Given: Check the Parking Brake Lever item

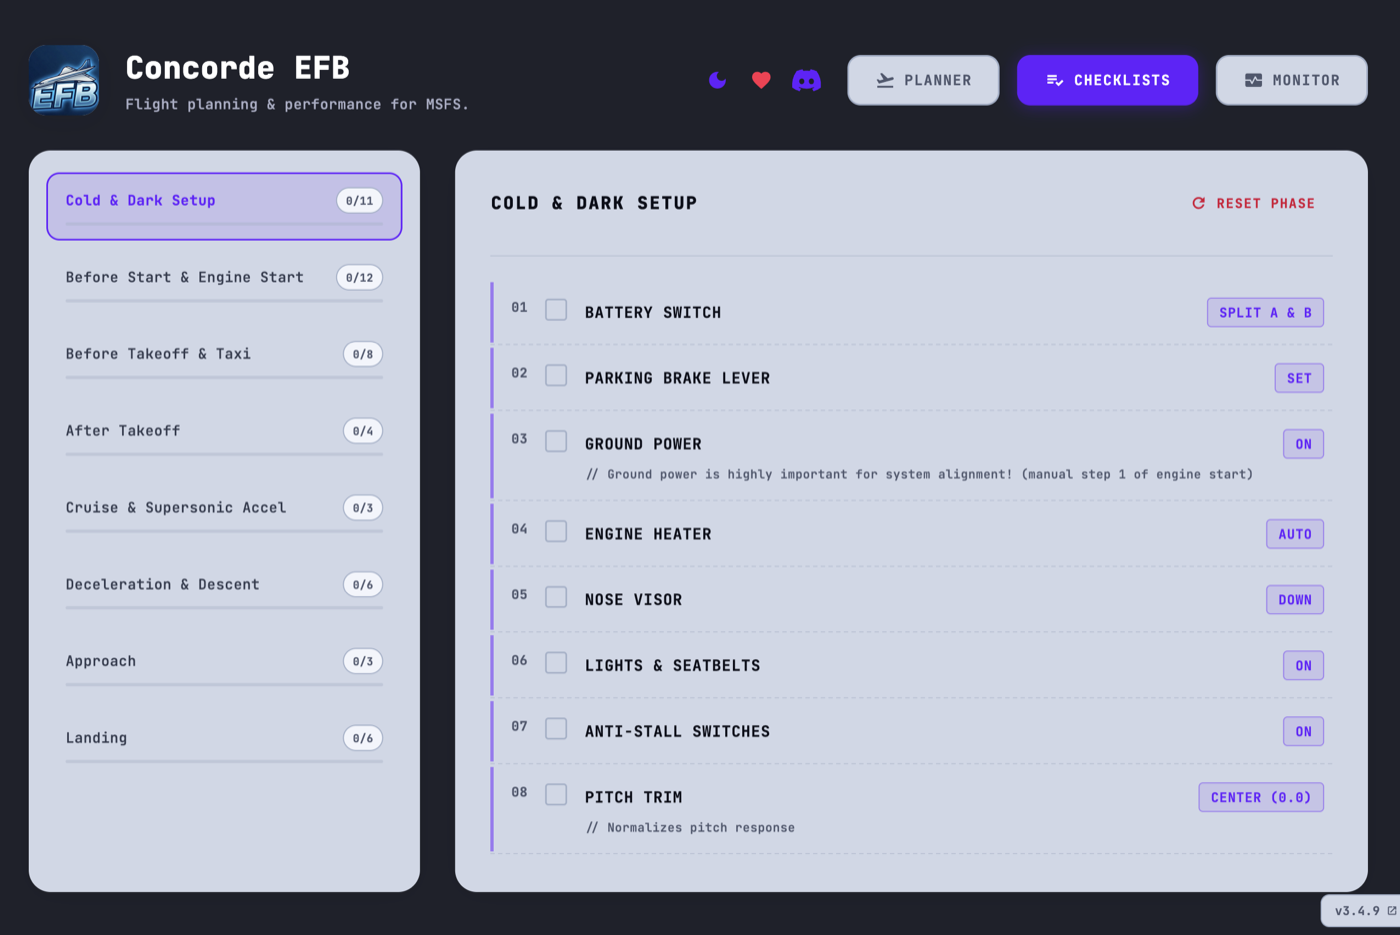Looking at the screenshot, I should 556,376.
